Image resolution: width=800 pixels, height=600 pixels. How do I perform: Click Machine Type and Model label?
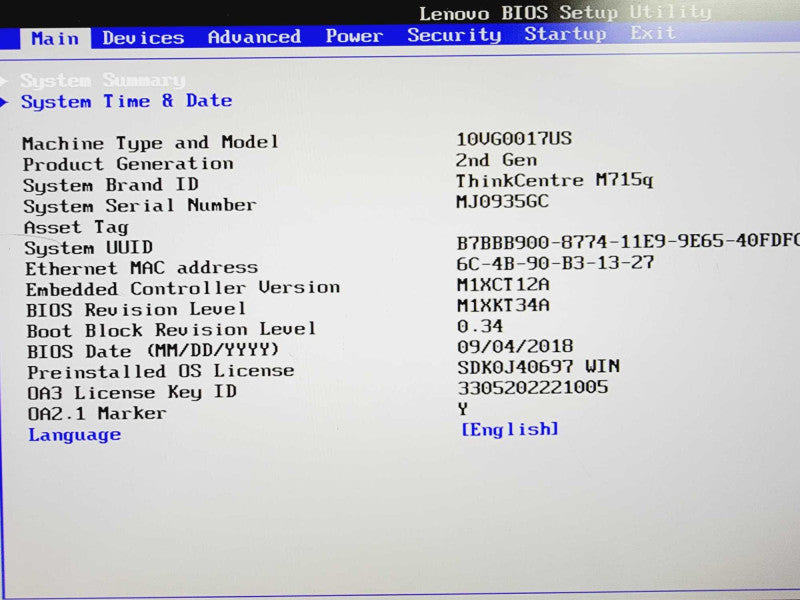tap(151, 142)
